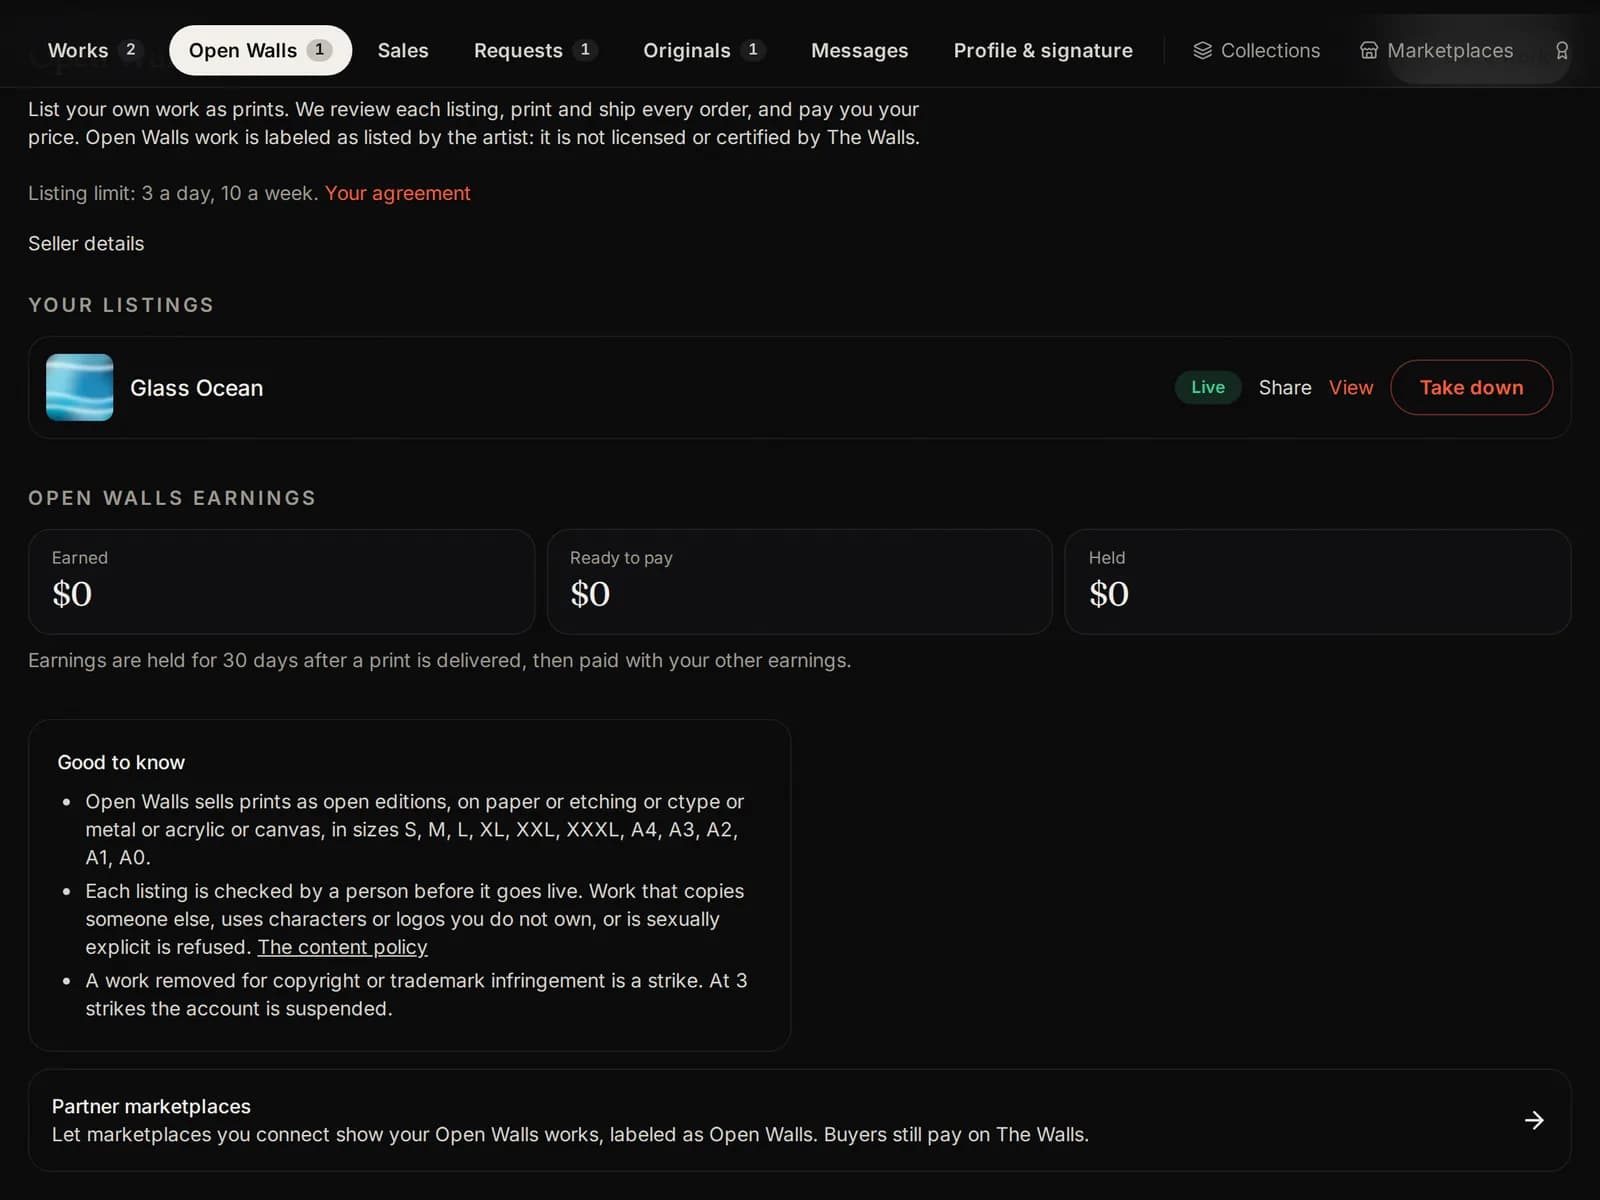Open the Works tab
The width and height of the screenshot is (1600, 1200).
point(94,50)
